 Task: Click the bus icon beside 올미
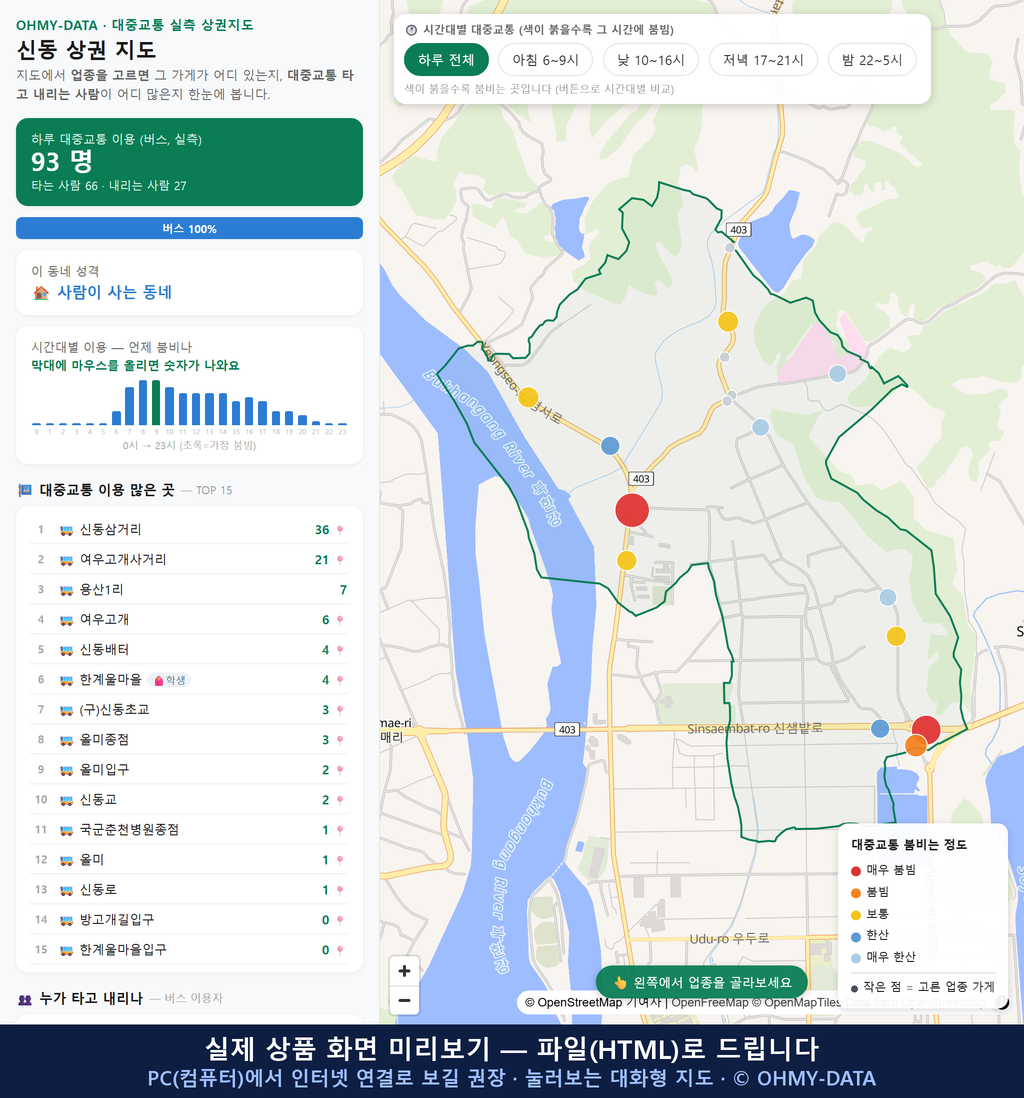click(x=67, y=861)
